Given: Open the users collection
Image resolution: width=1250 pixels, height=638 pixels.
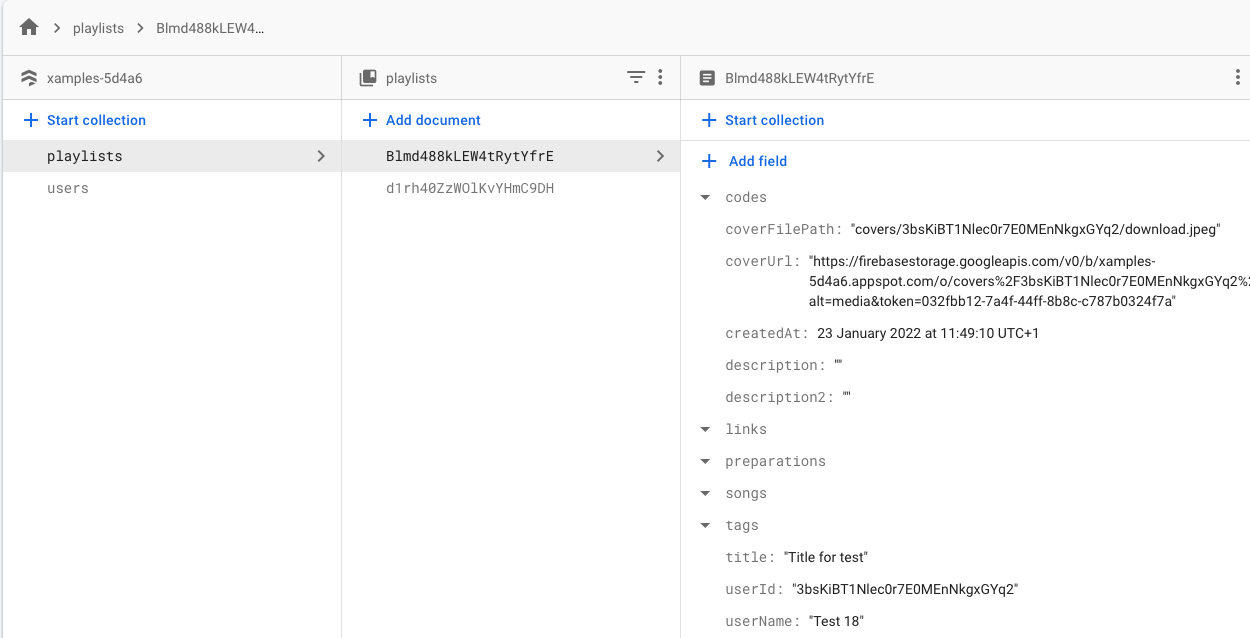Looking at the screenshot, I should point(171,188).
